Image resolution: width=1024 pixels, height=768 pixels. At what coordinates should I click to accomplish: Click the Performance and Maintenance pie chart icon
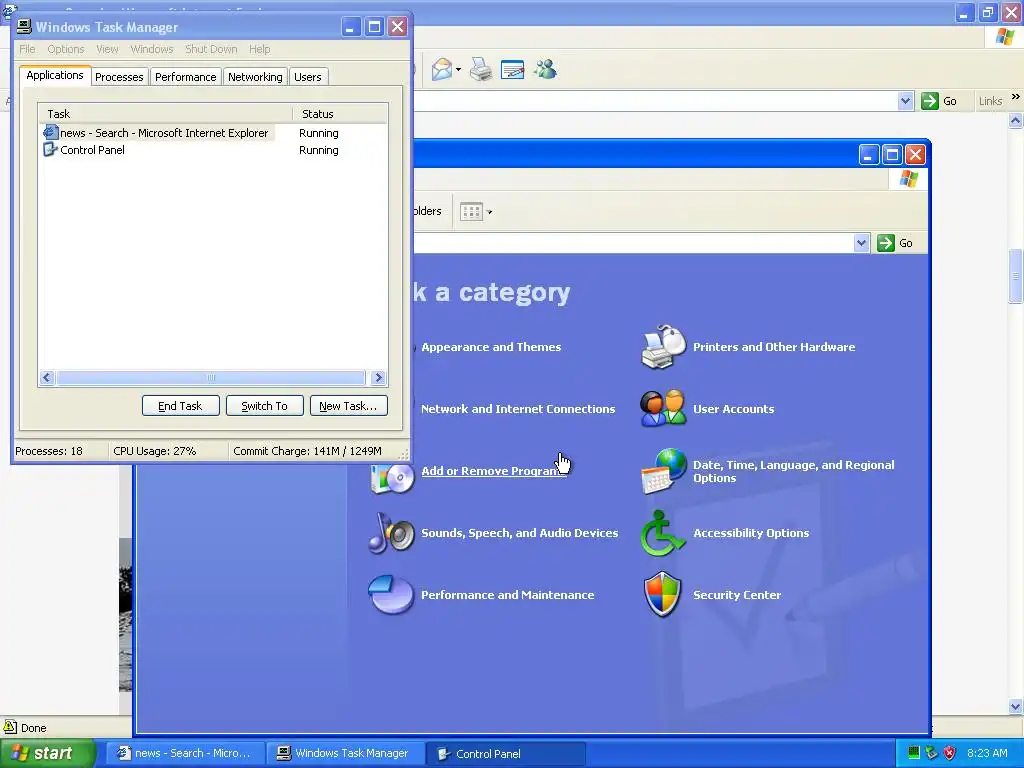[391, 594]
